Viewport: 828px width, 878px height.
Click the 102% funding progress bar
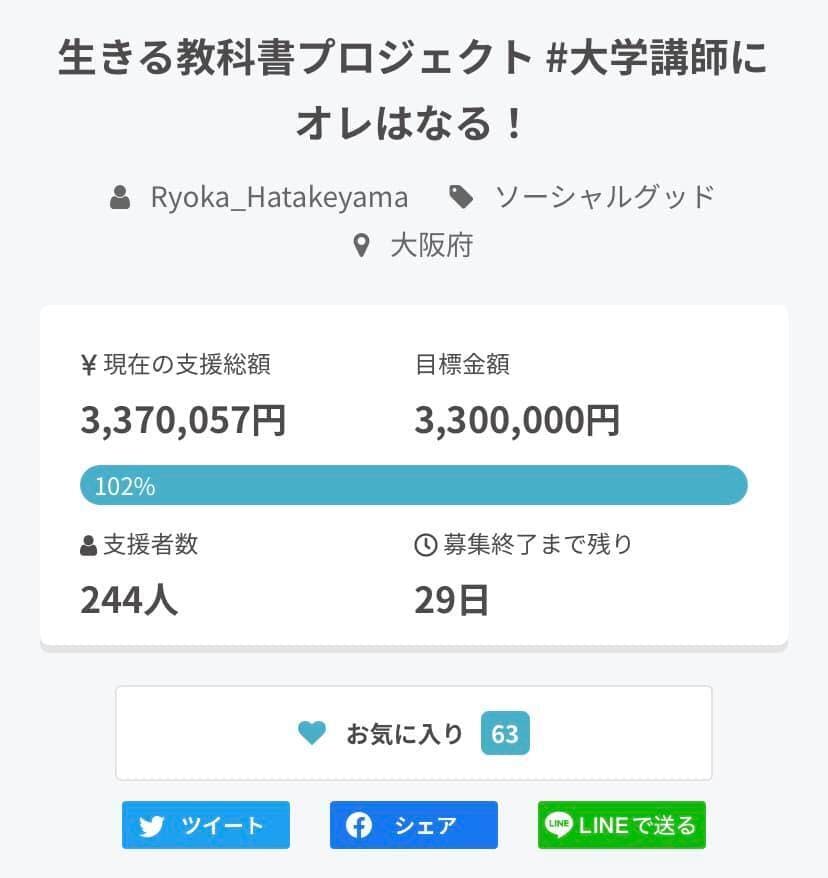point(414,485)
